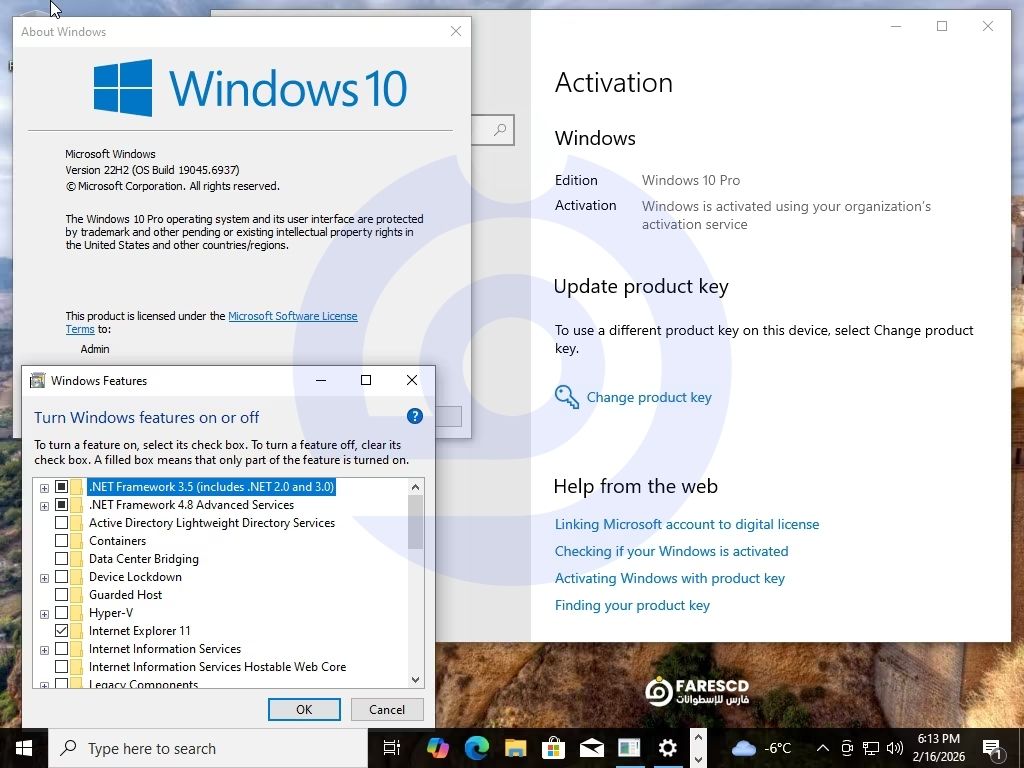The width and height of the screenshot is (1024, 768).
Task: Open the Microsoft Software License Terms link
Action: click(x=292, y=316)
